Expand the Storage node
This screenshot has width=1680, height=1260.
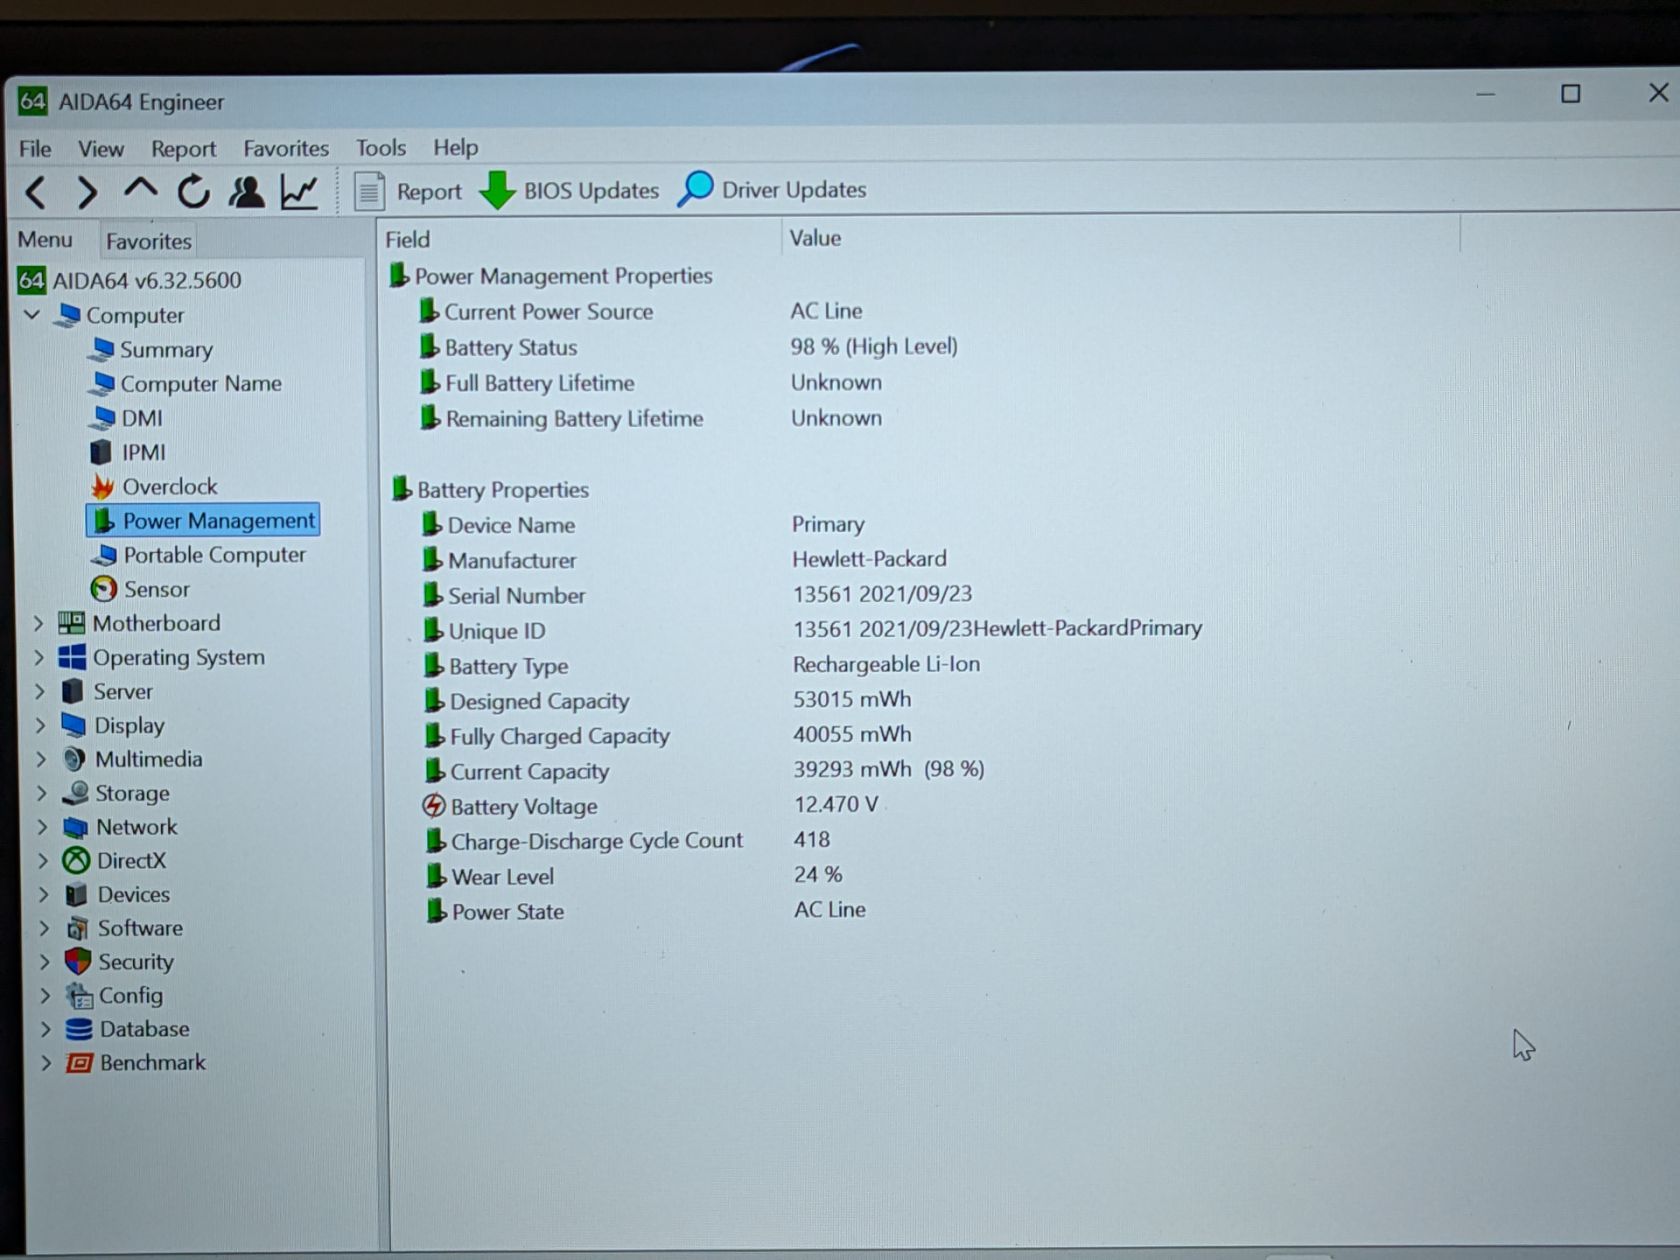click(41, 794)
